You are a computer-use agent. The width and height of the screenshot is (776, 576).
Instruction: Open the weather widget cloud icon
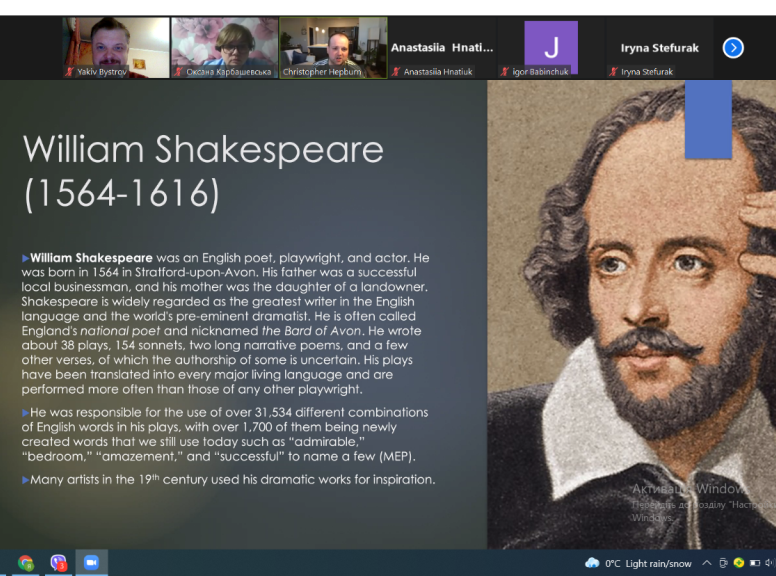pyautogui.click(x=592, y=563)
